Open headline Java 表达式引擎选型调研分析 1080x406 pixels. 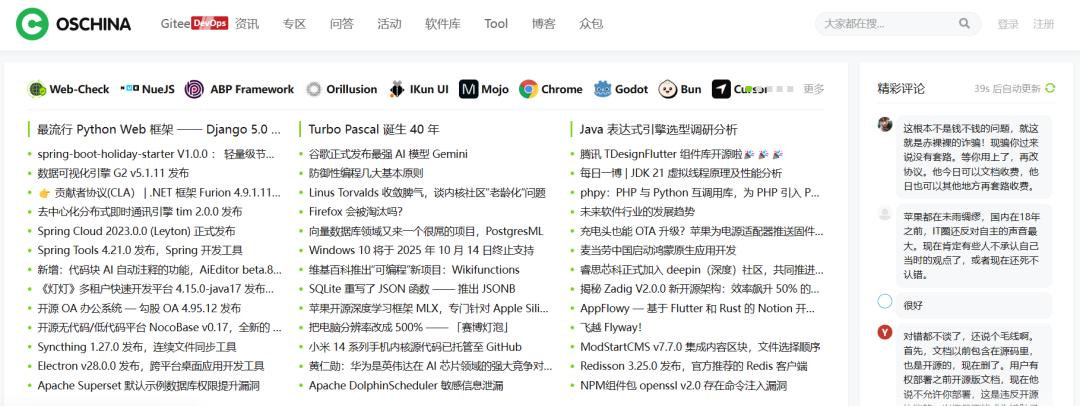point(658,130)
